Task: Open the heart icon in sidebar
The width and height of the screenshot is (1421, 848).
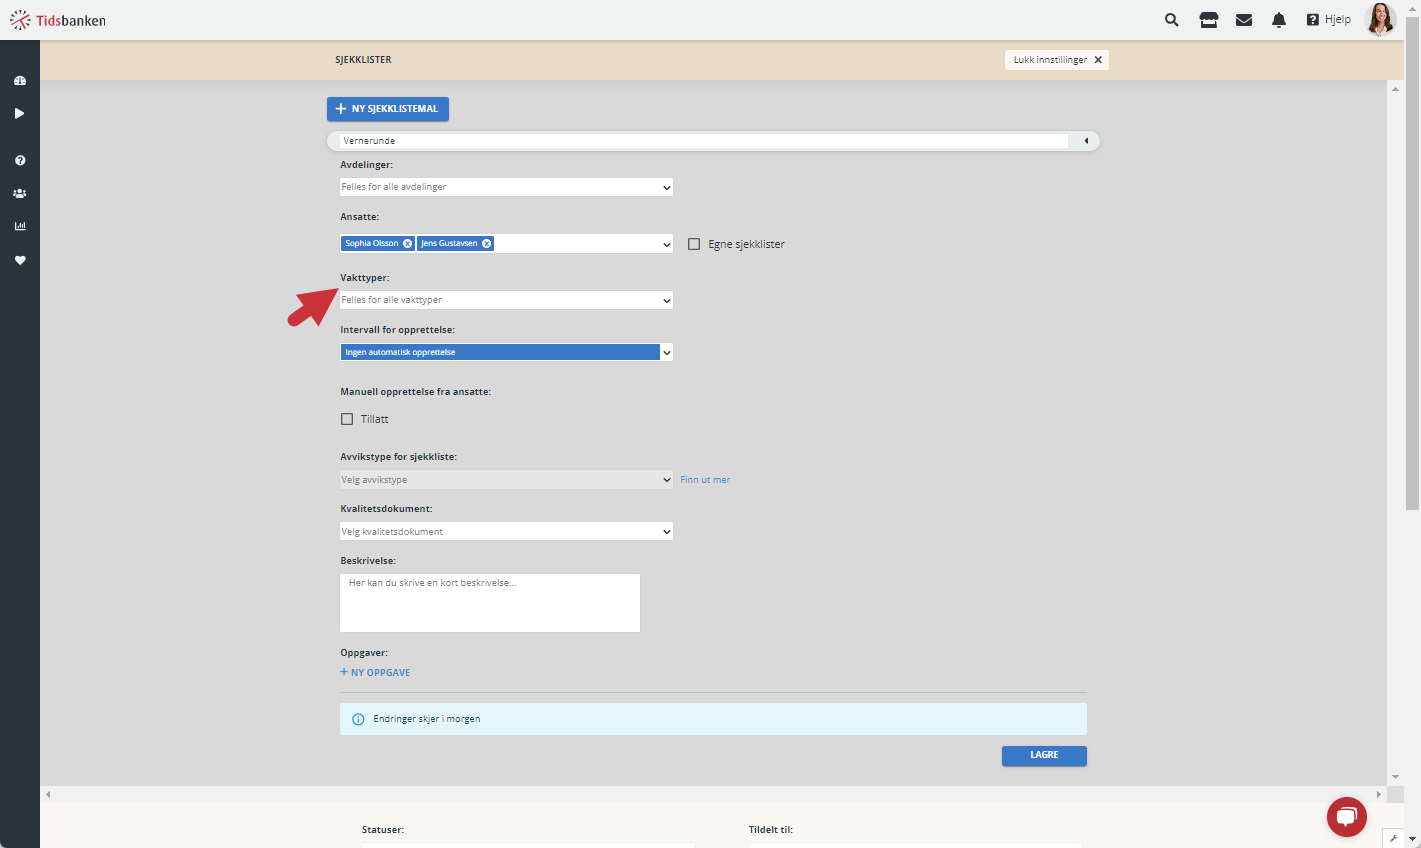Action: 20,260
